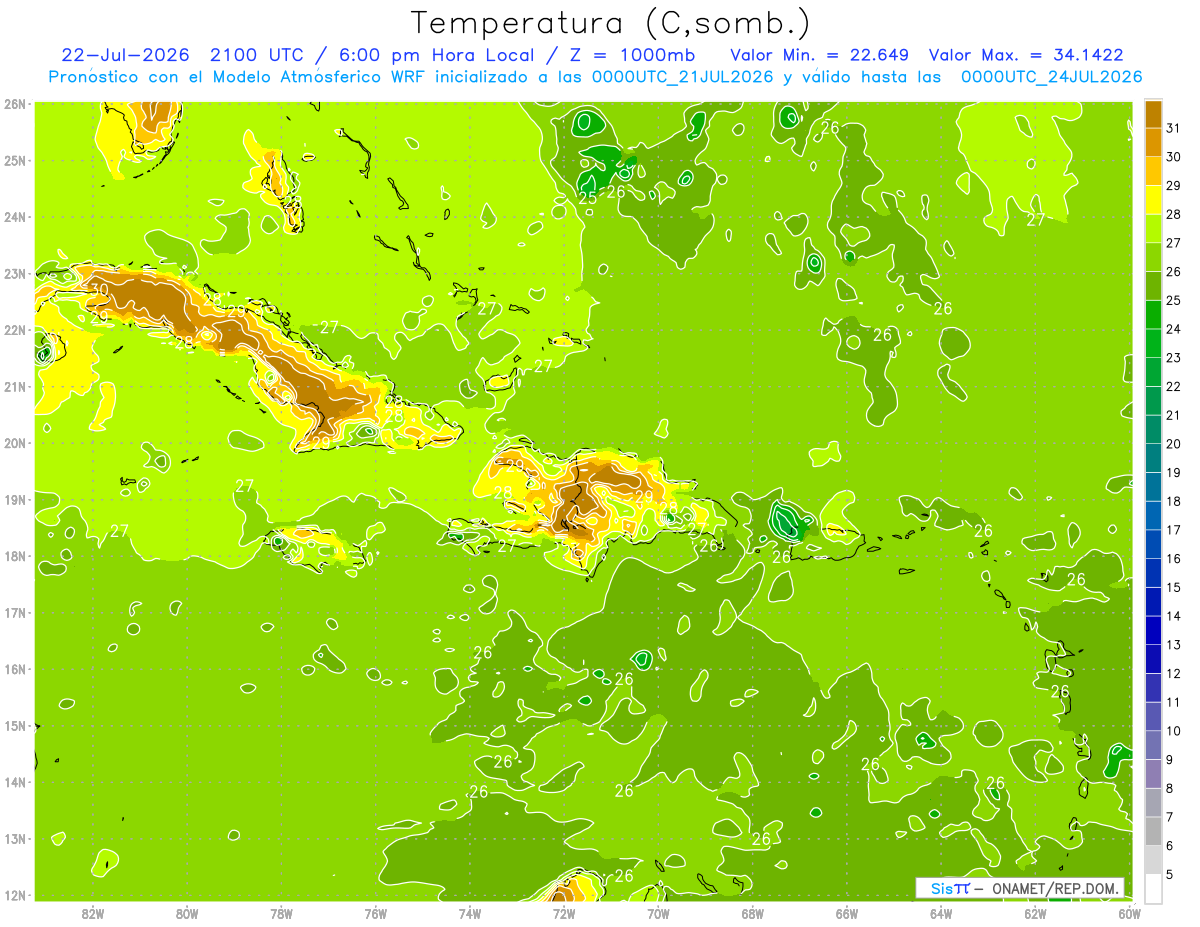Click the legend scale value '24'
Image resolution: width=1200 pixels, height=927 pixels.
pyautogui.click(x=1174, y=329)
